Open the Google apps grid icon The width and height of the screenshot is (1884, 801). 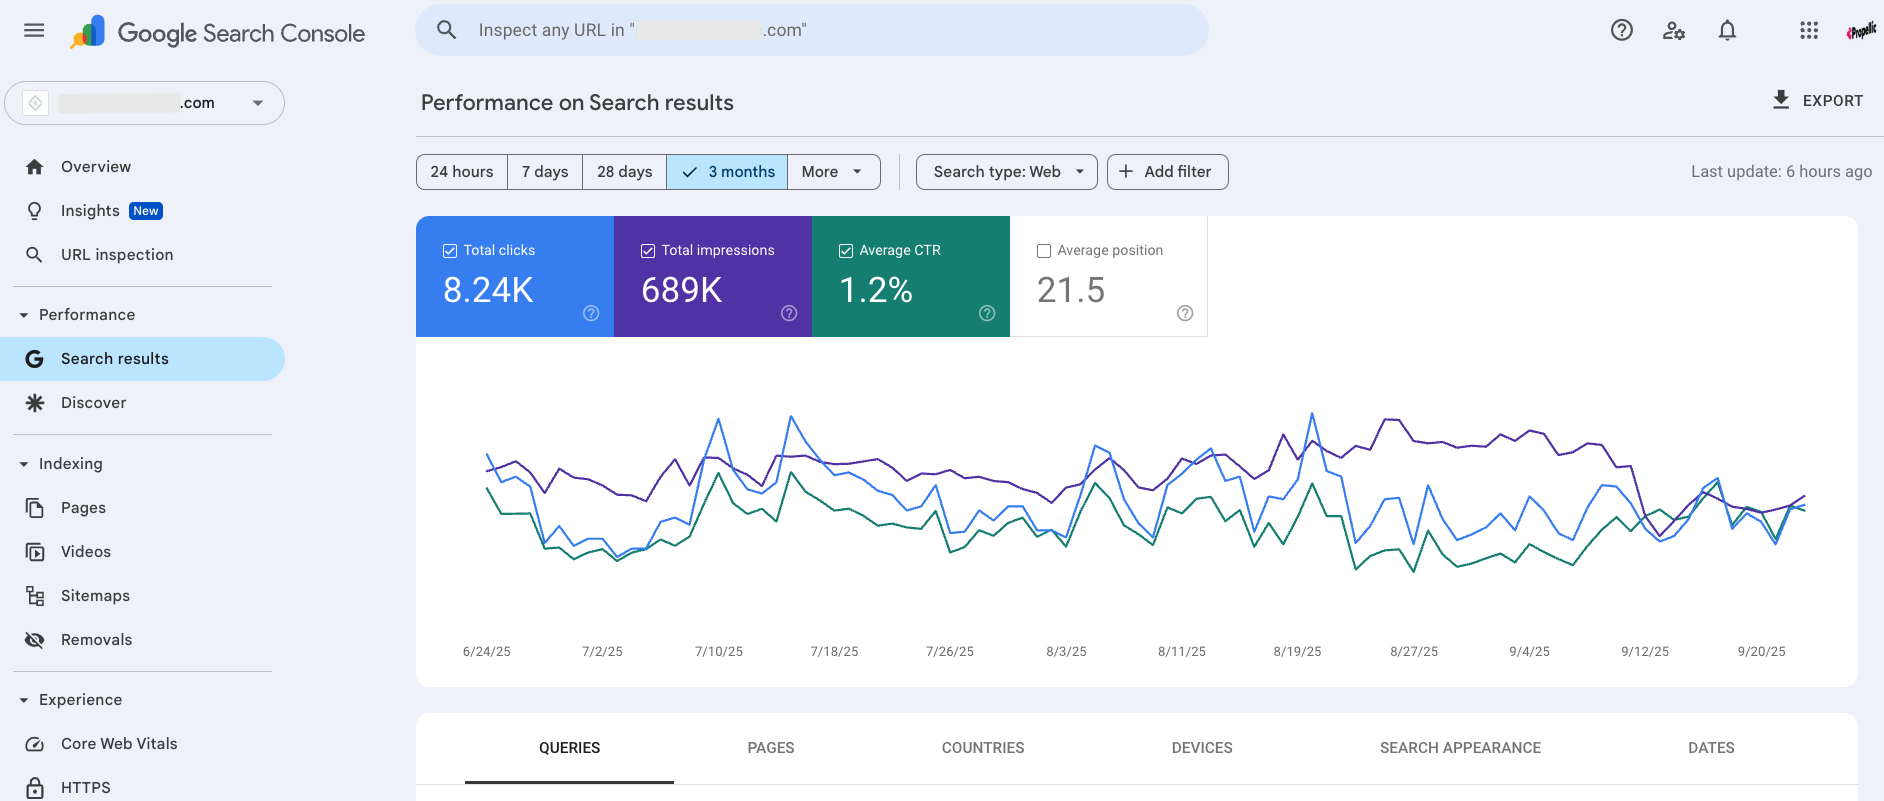click(x=1808, y=31)
